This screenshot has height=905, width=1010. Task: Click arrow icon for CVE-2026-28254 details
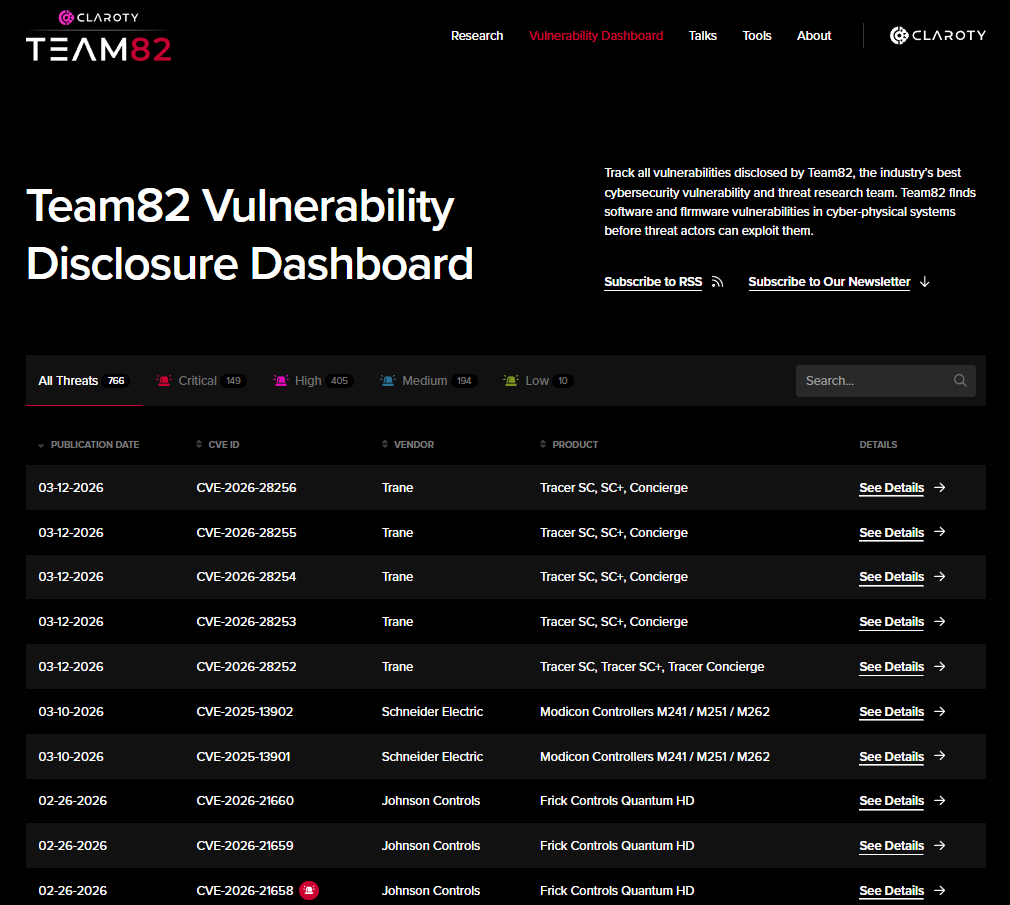pyautogui.click(x=940, y=576)
